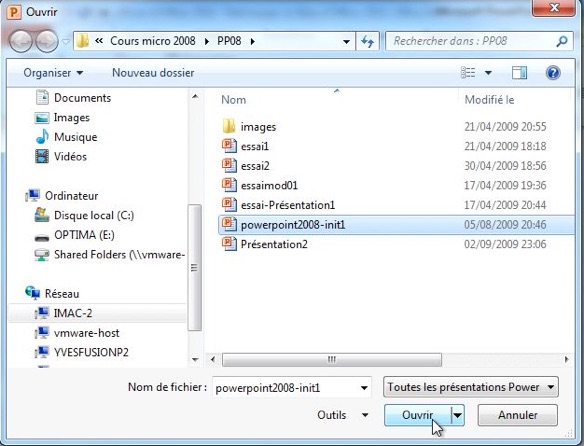Click the sidebar vertical scrollbar thumb
584x446 pixels.
click(x=194, y=268)
